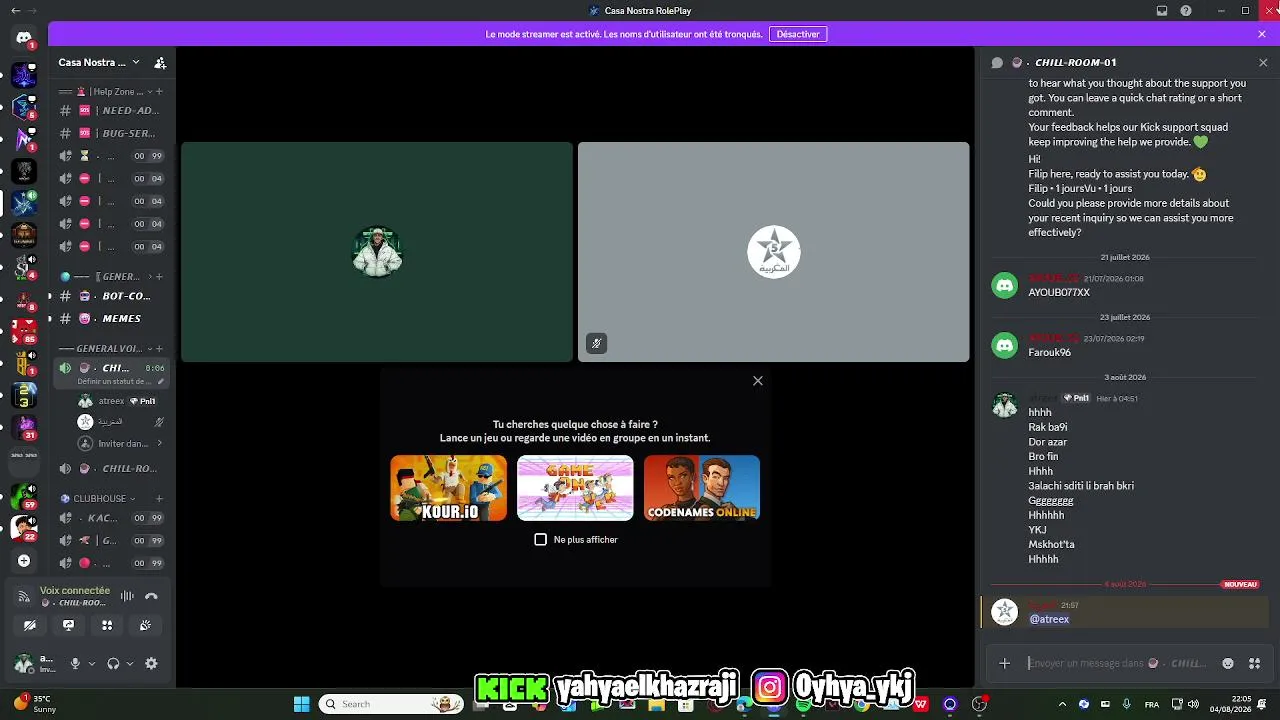Toggle camera on in voice panel

tap(30, 625)
